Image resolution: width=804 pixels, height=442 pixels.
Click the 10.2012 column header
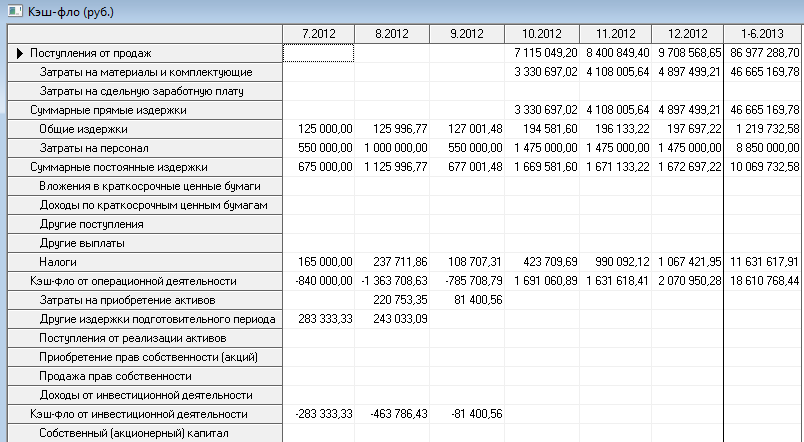542,34
